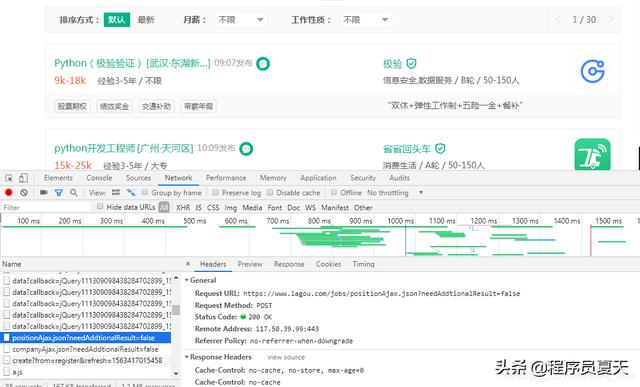Click verified shield icon next to 极验
640x387 pixels.
click(x=411, y=64)
